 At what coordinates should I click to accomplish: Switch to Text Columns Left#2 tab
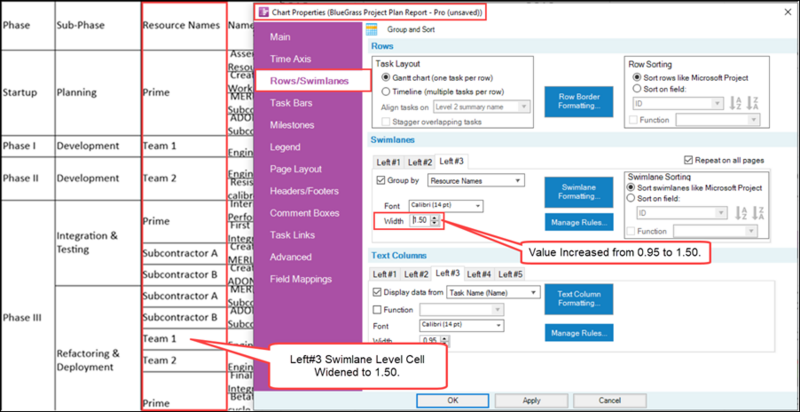point(416,274)
